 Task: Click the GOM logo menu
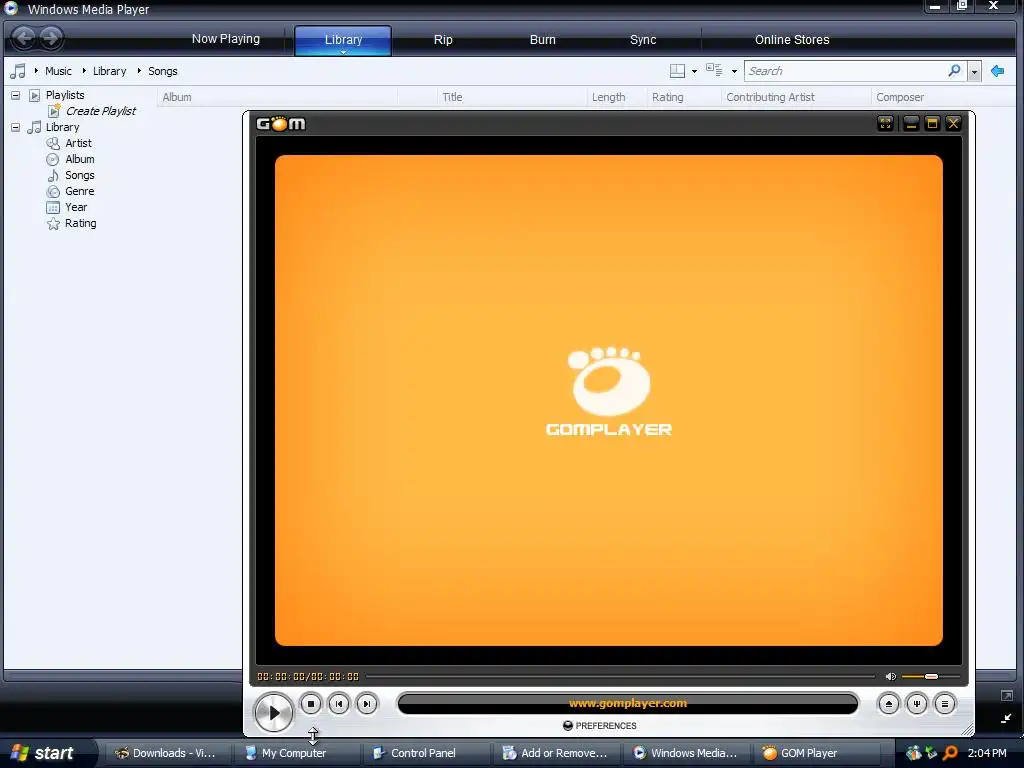coord(281,123)
